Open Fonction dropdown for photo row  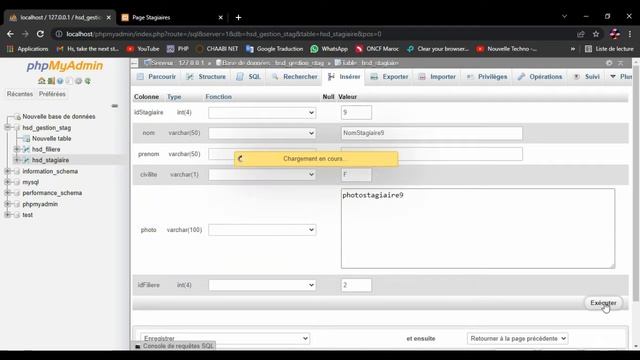[262, 230]
